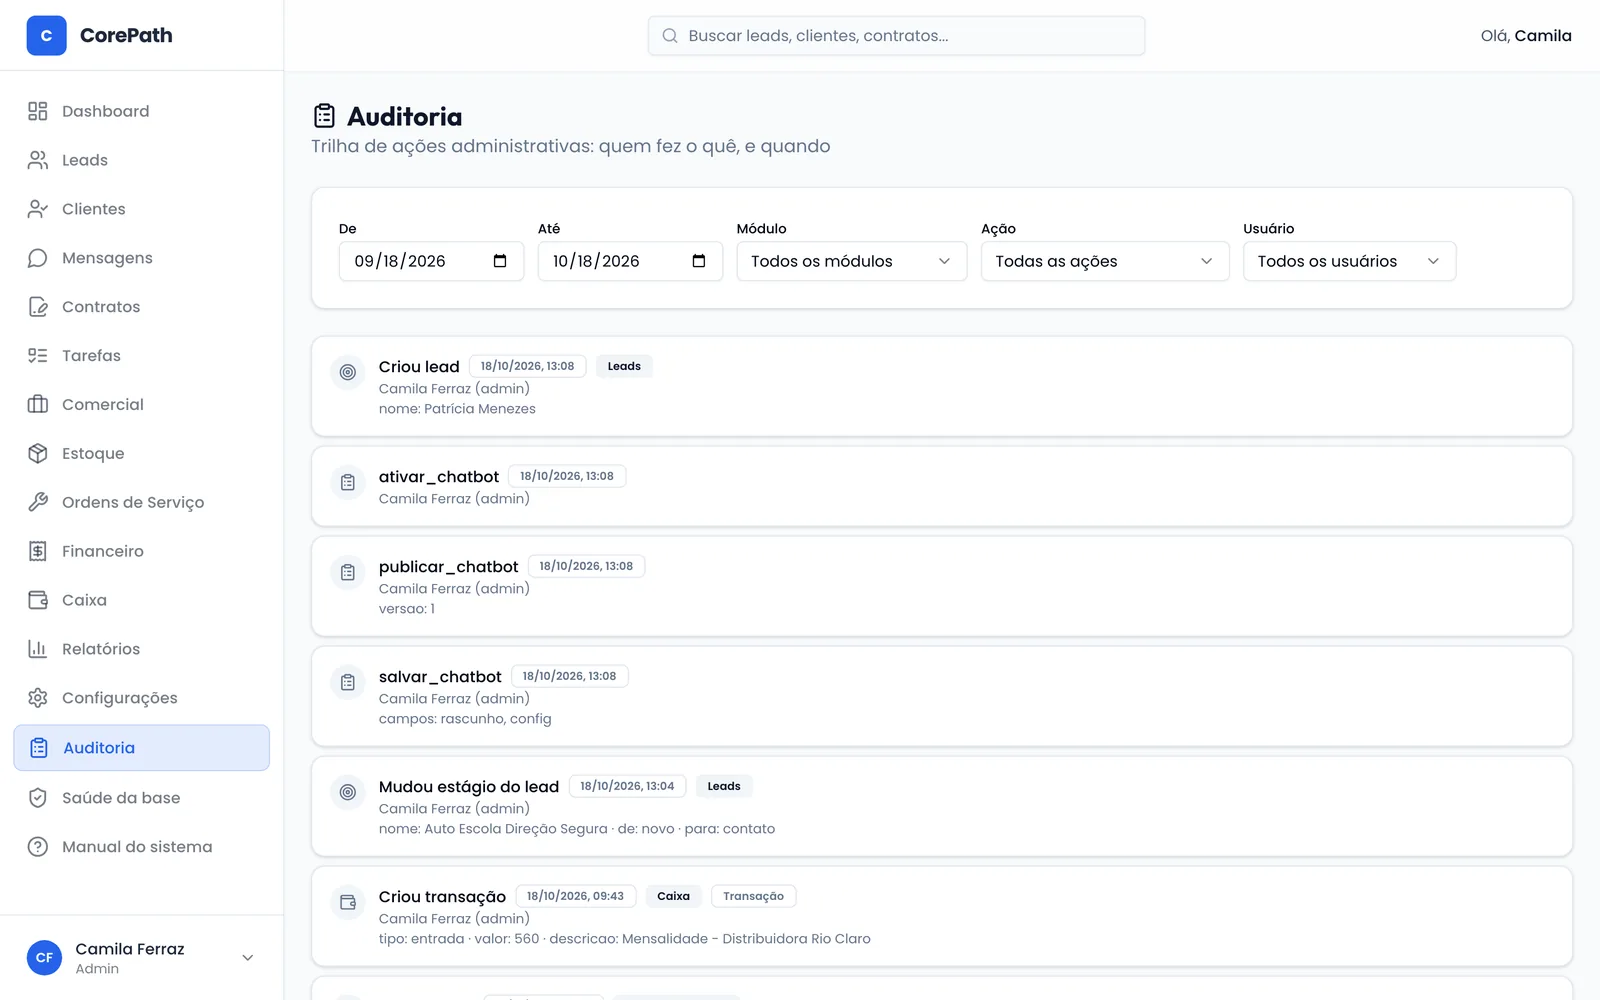Open the Todos os módulos dropdown
The height and width of the screenshot is (1000, 1600).
coord(851,261)
